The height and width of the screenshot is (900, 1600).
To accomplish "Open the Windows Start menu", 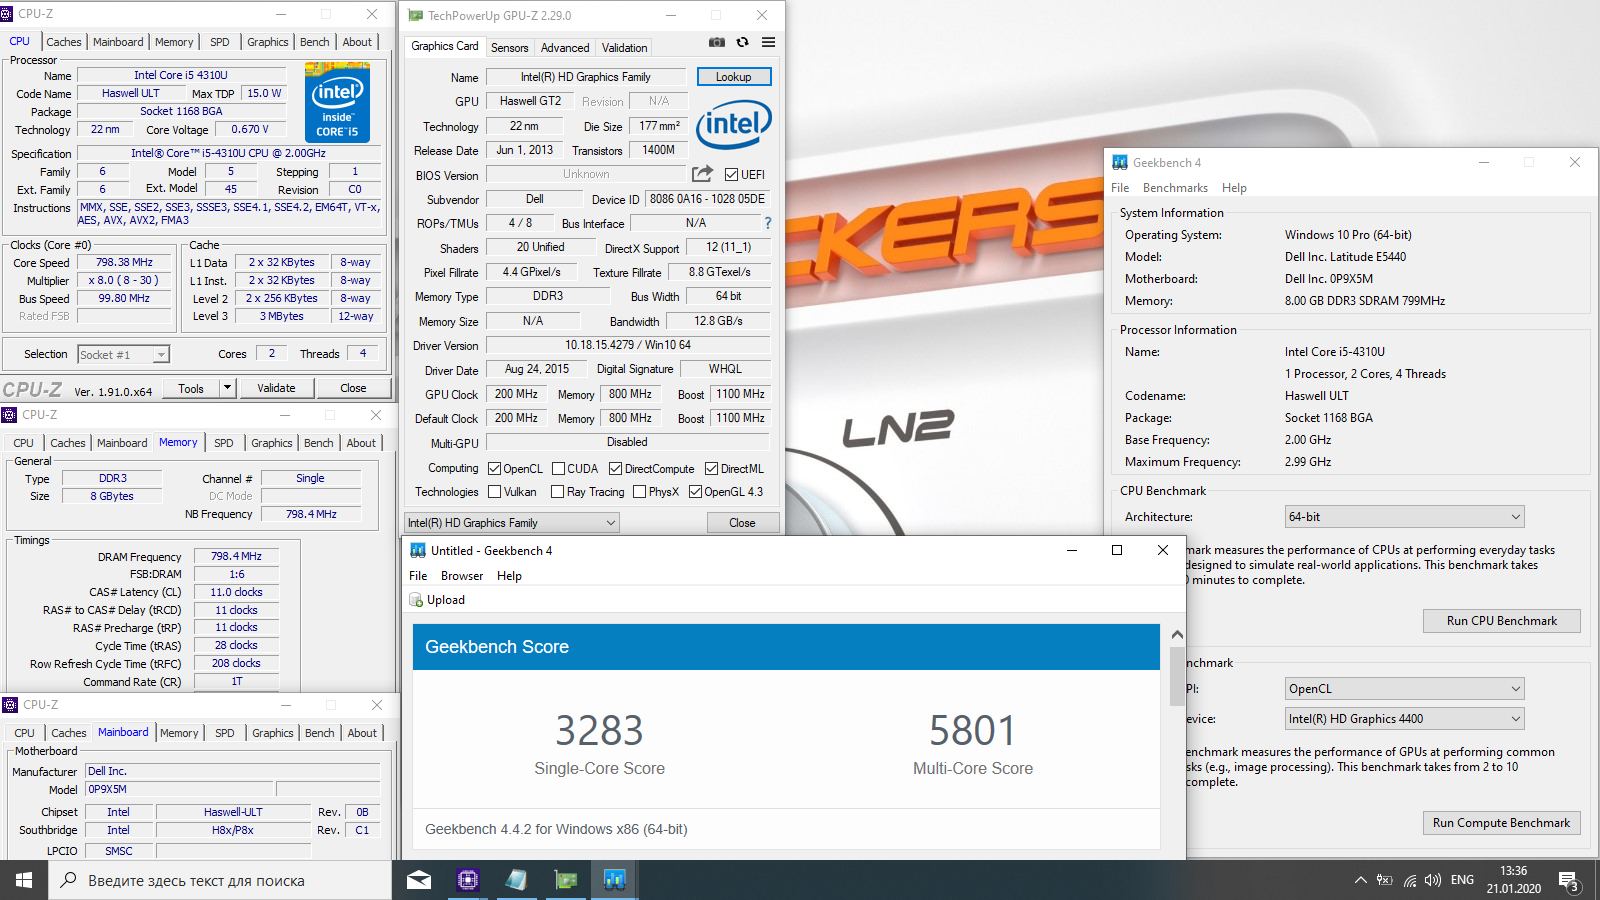I will [x=24, y=880].
